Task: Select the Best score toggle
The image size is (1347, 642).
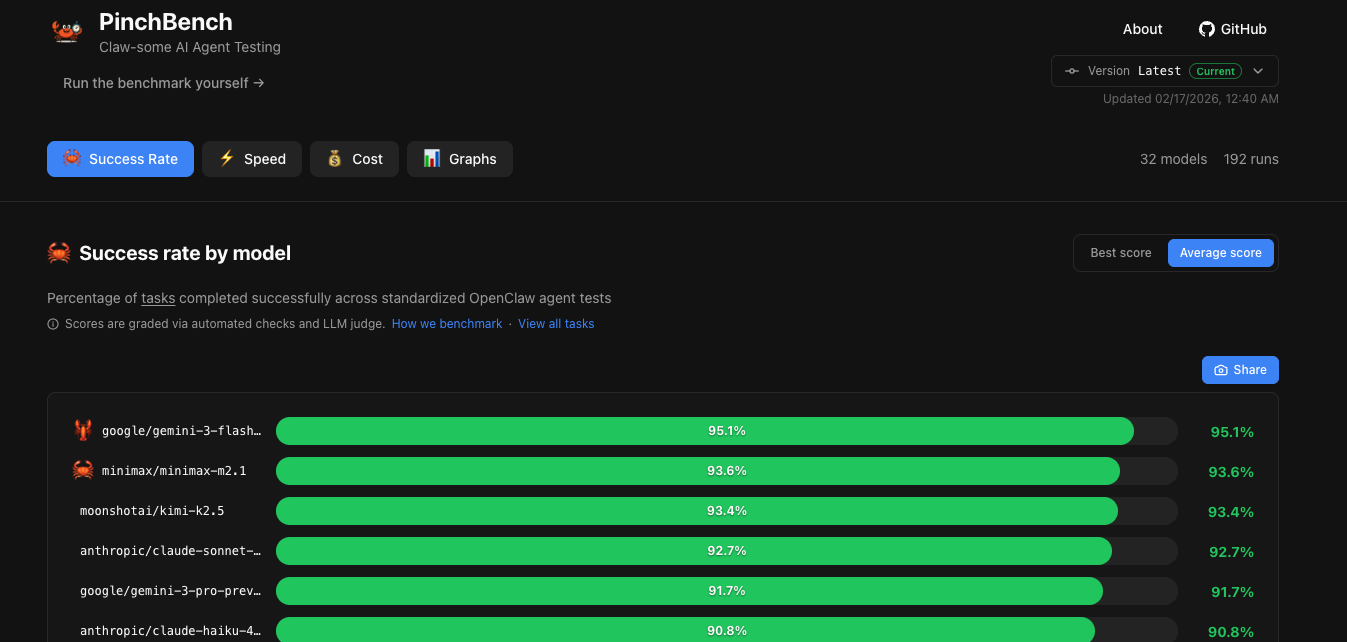Action: coord(1121,253)
